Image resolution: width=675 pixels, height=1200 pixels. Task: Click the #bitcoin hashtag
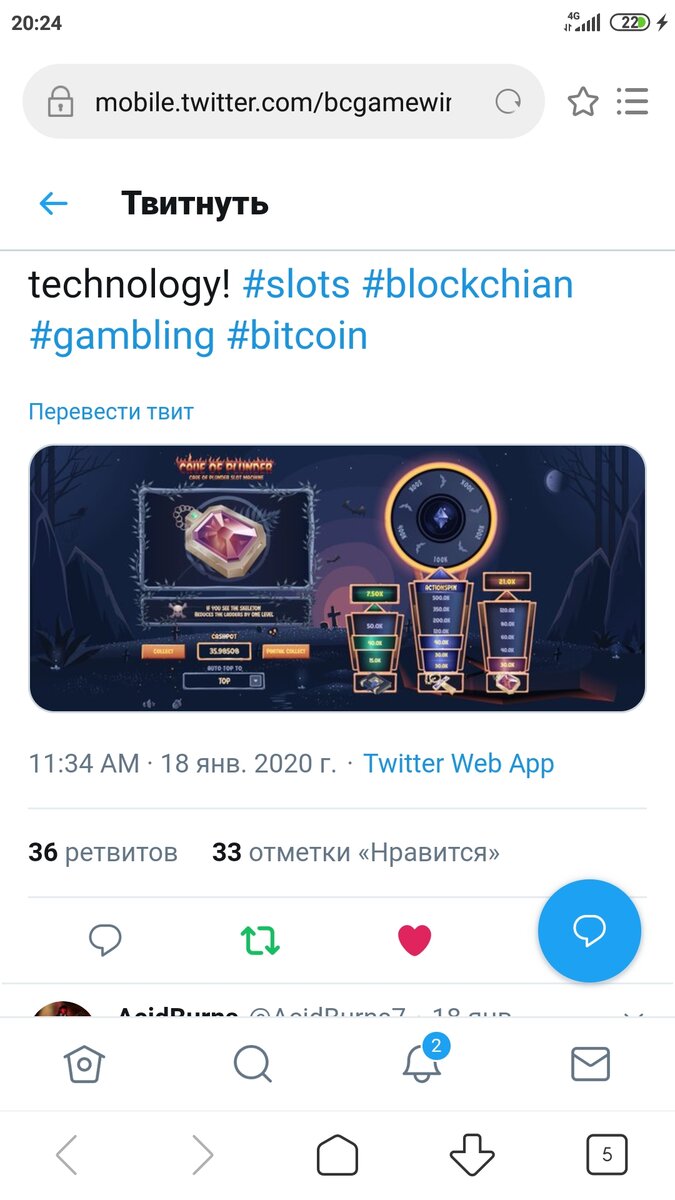click(x=297, y=336)
